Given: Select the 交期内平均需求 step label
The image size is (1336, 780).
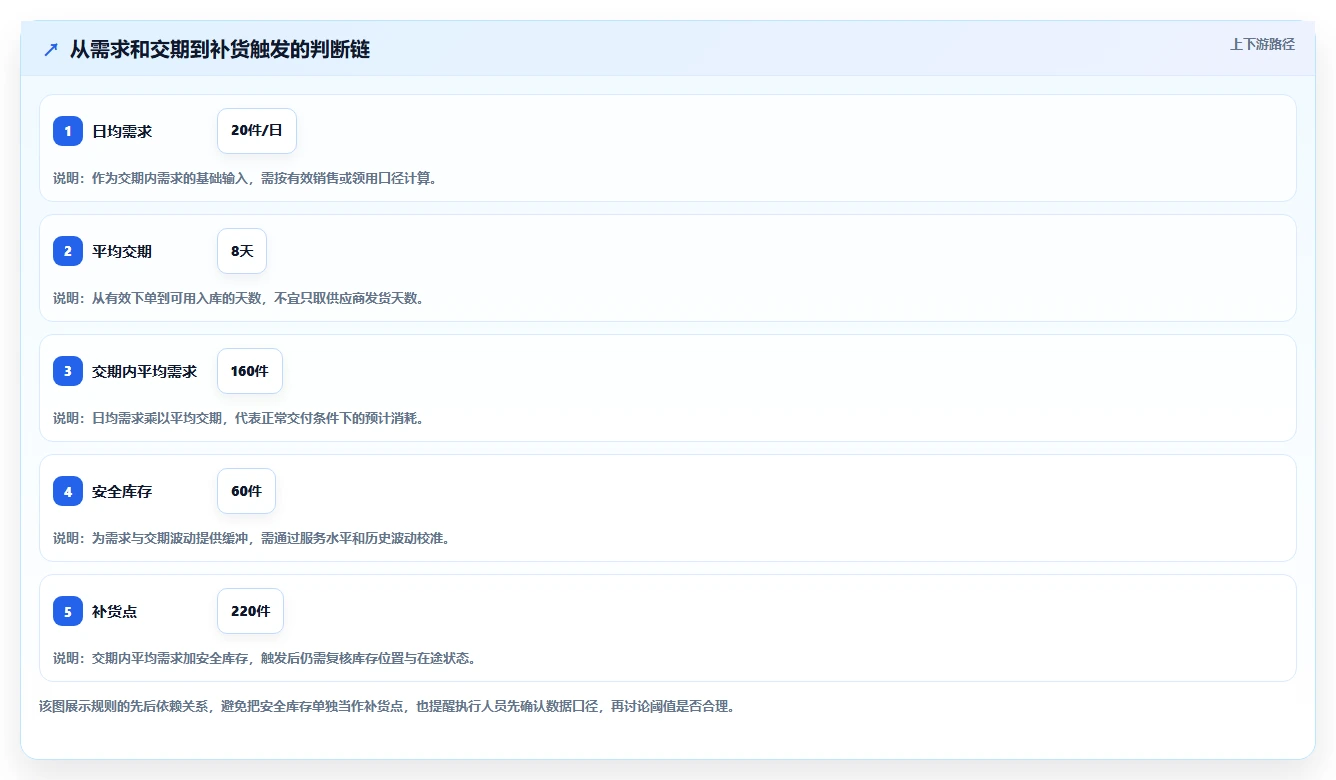Looking at the screenshot, I should 144,371.
